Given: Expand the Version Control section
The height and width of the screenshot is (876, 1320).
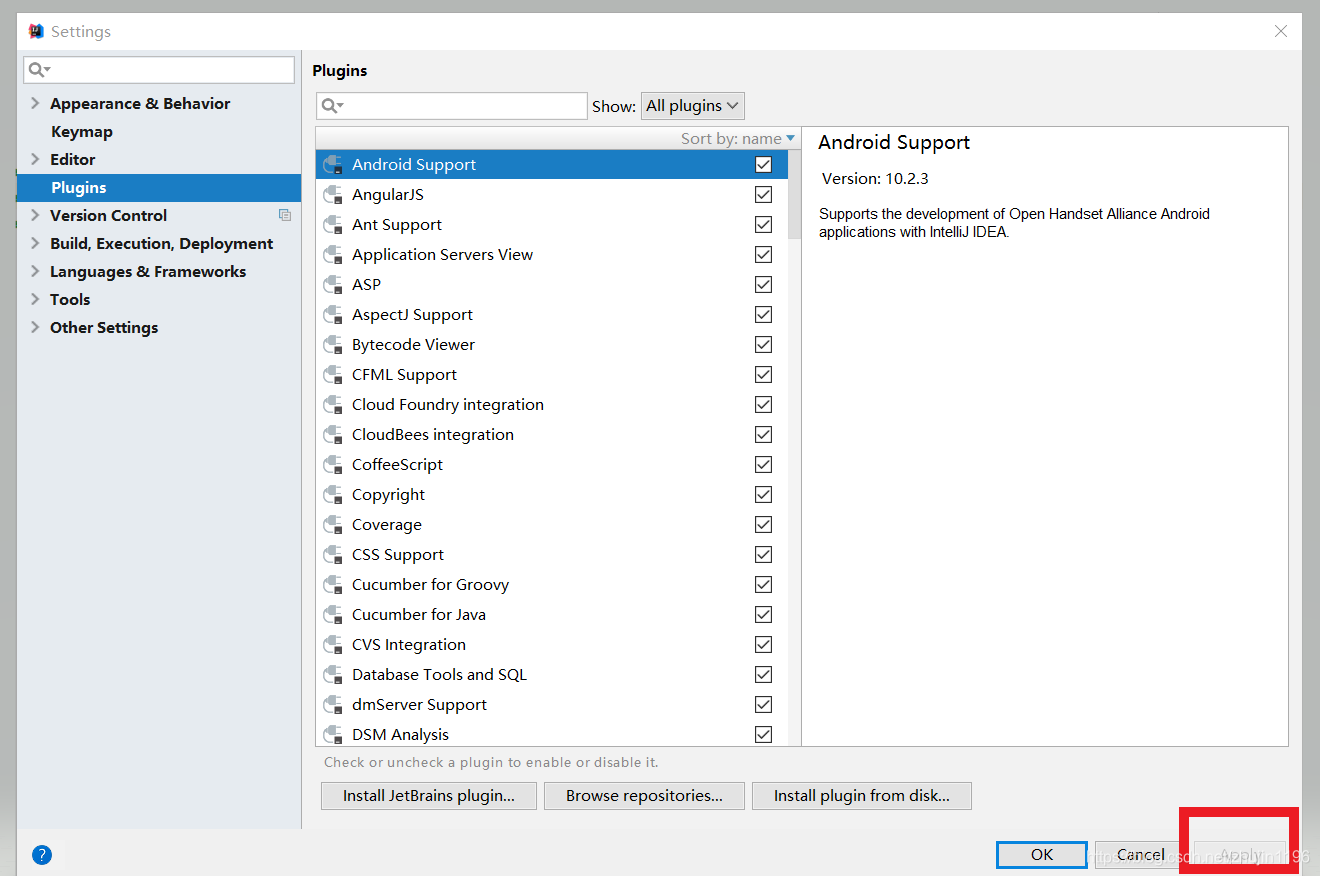Looking at the screenshot, I should pyautogui.click(x=36, y=215).
